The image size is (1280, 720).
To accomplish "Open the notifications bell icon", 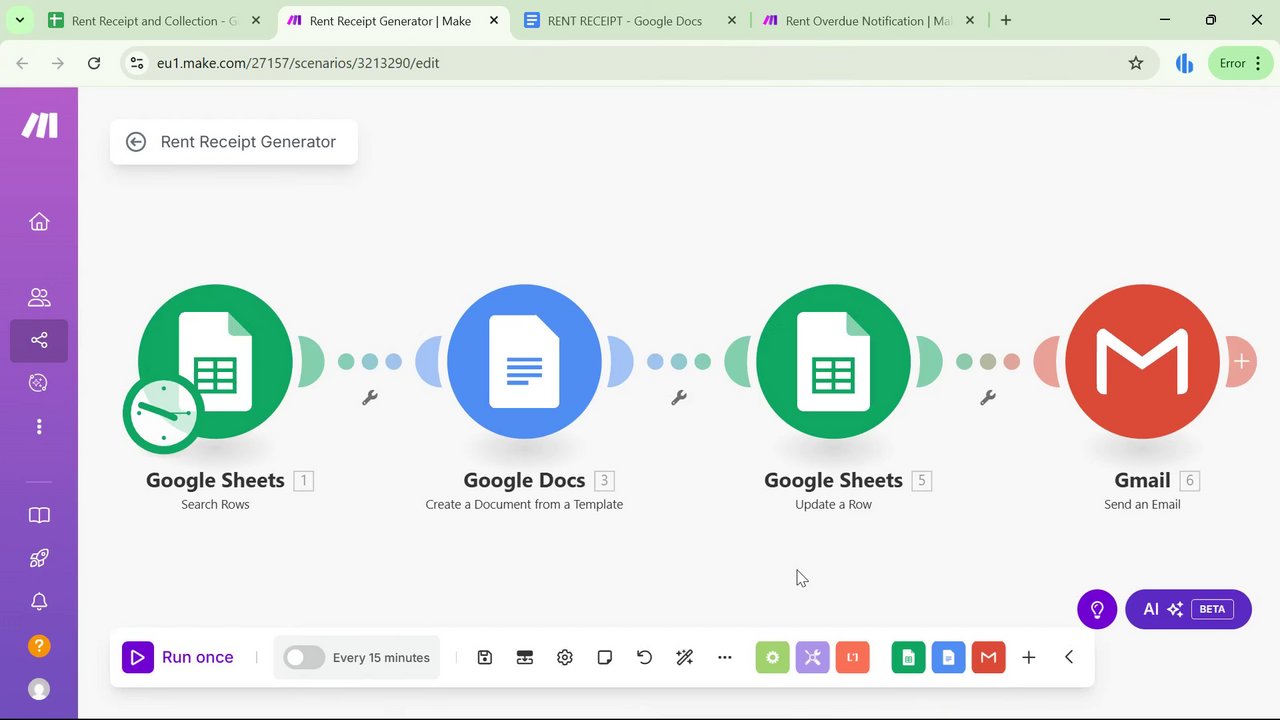I will (x=39, y=601).
